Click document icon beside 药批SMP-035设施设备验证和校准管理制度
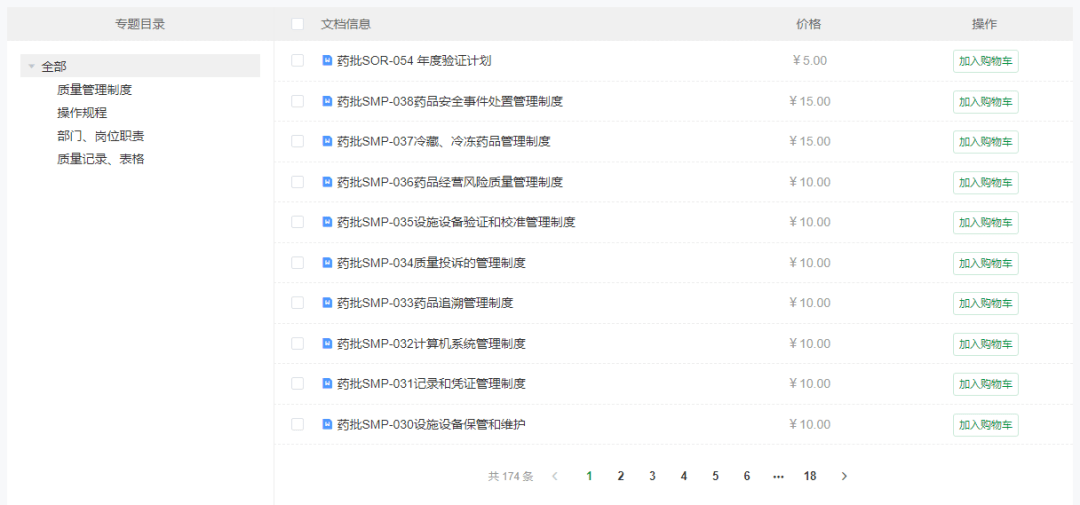 tap(327, 222)
